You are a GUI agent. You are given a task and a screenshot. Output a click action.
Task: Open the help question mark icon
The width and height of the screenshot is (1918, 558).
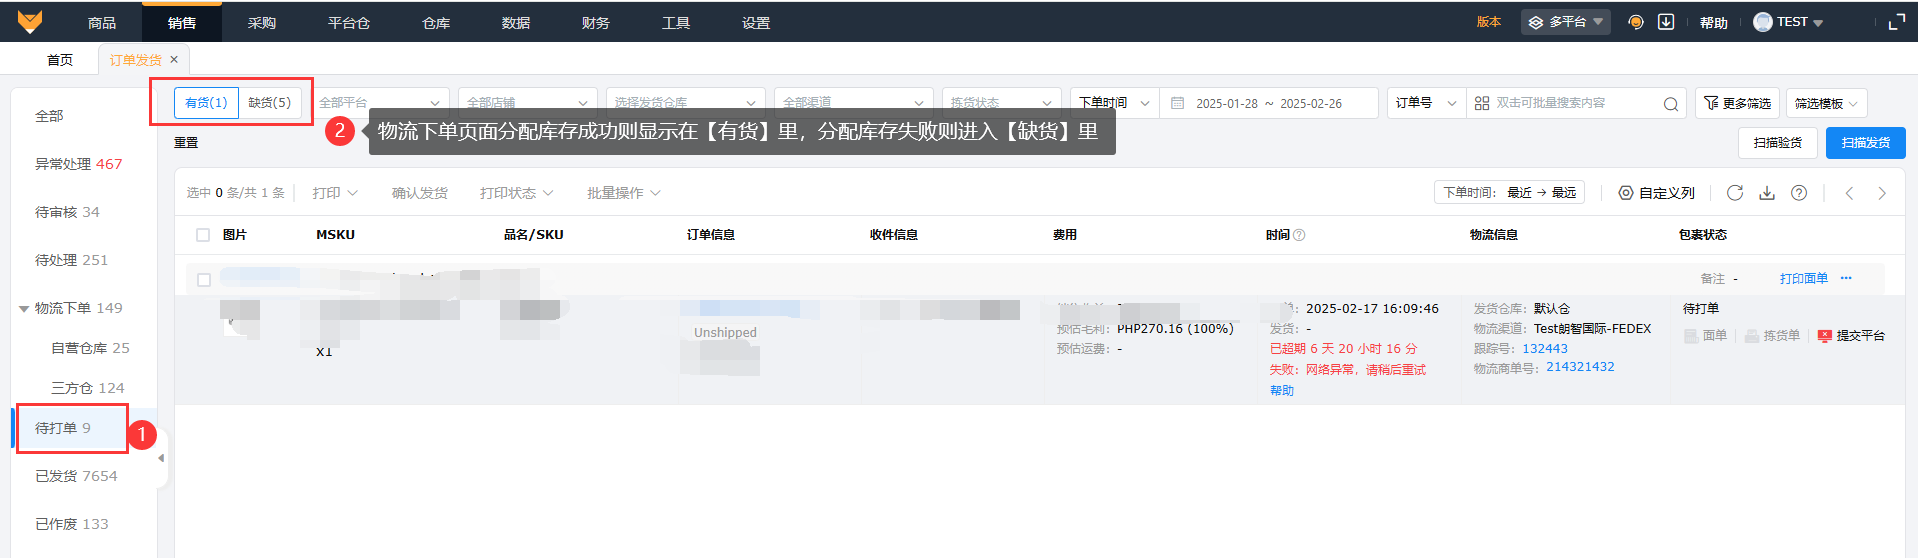click(x=1799, y=193)
